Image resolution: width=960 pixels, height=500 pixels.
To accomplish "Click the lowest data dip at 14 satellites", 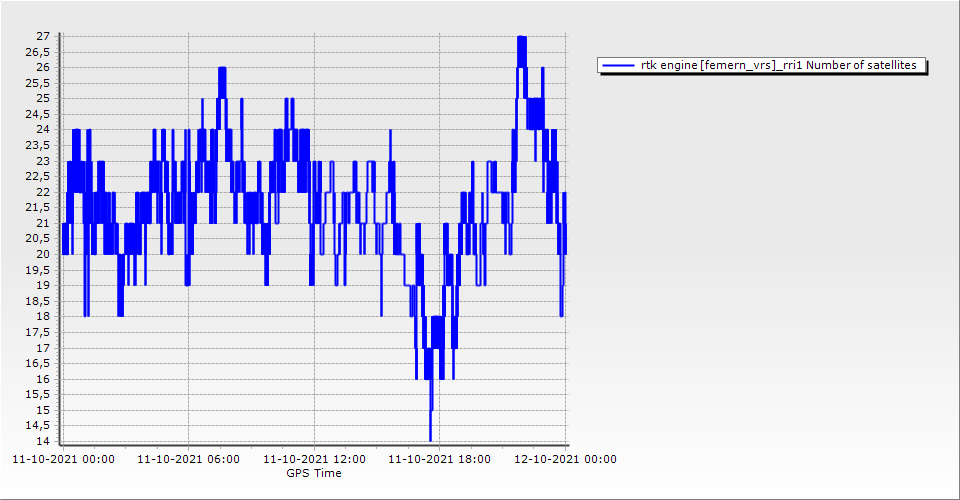I will 430,439.
